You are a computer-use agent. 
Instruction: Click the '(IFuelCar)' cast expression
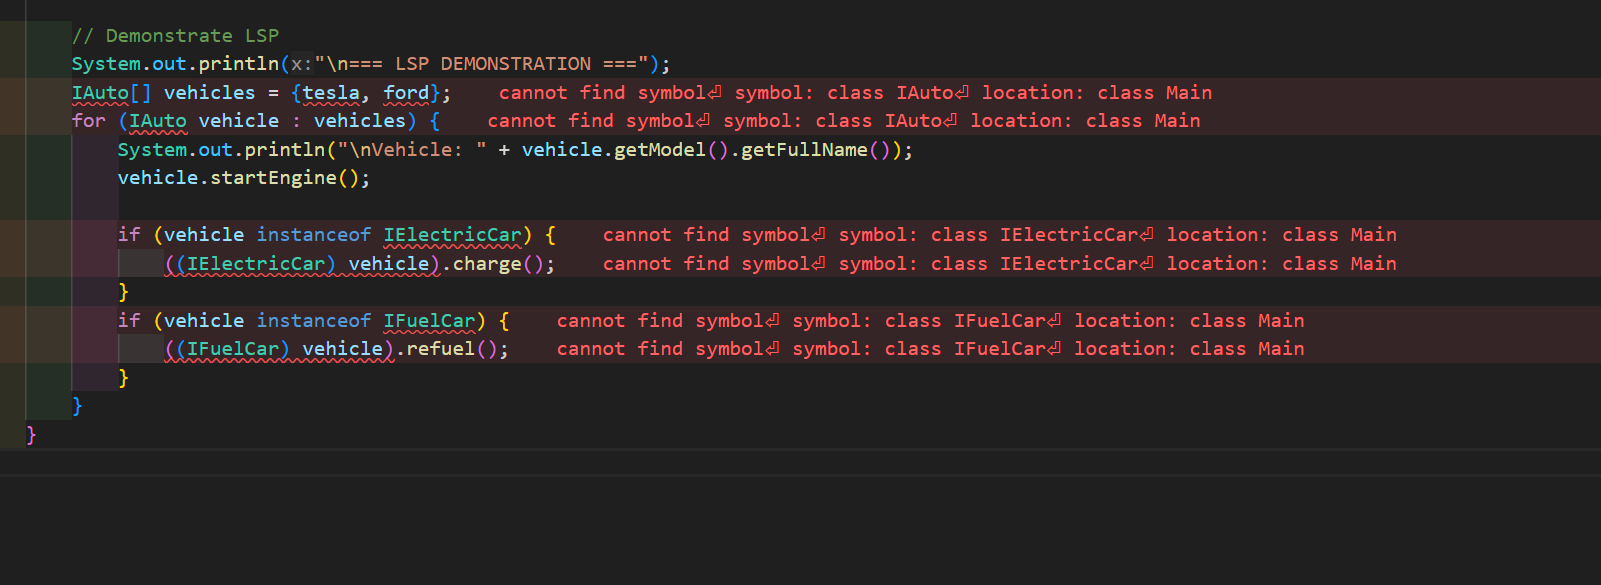point(233,348)
